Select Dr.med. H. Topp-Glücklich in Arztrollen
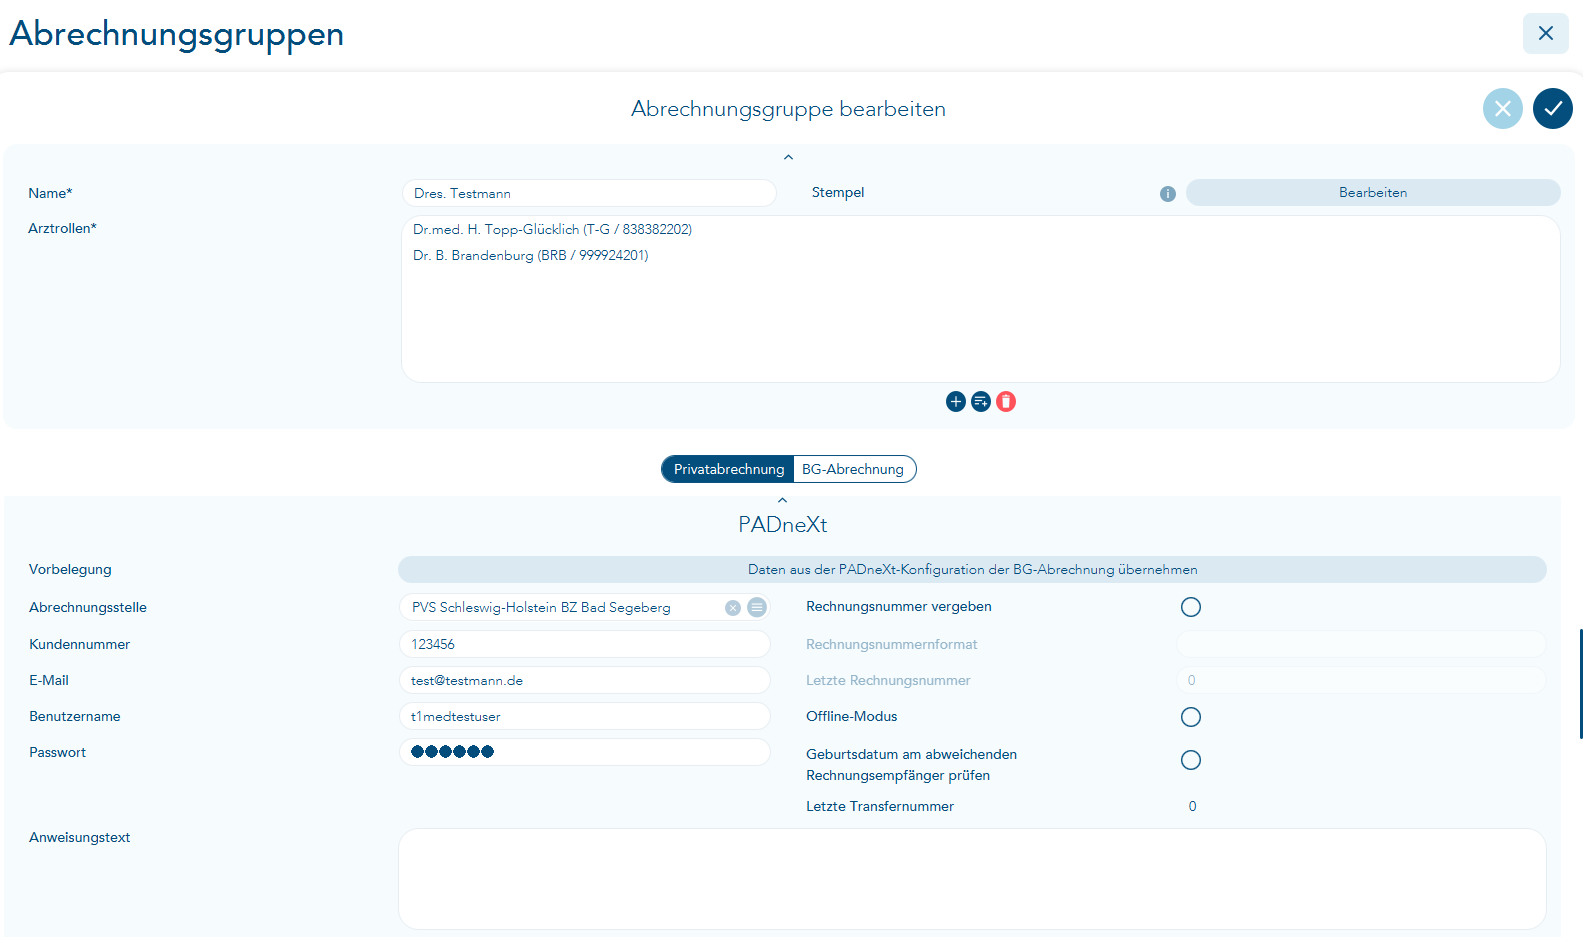Image resolution: width=1583 pixels, height=937 pixels. [x=552, y=229]
